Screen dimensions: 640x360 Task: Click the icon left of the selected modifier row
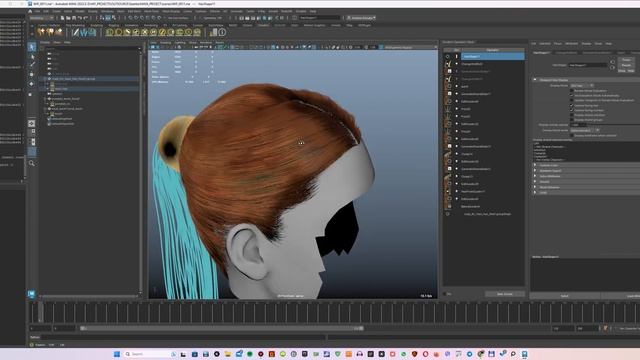pyautogui.click(x=448, y=56)
